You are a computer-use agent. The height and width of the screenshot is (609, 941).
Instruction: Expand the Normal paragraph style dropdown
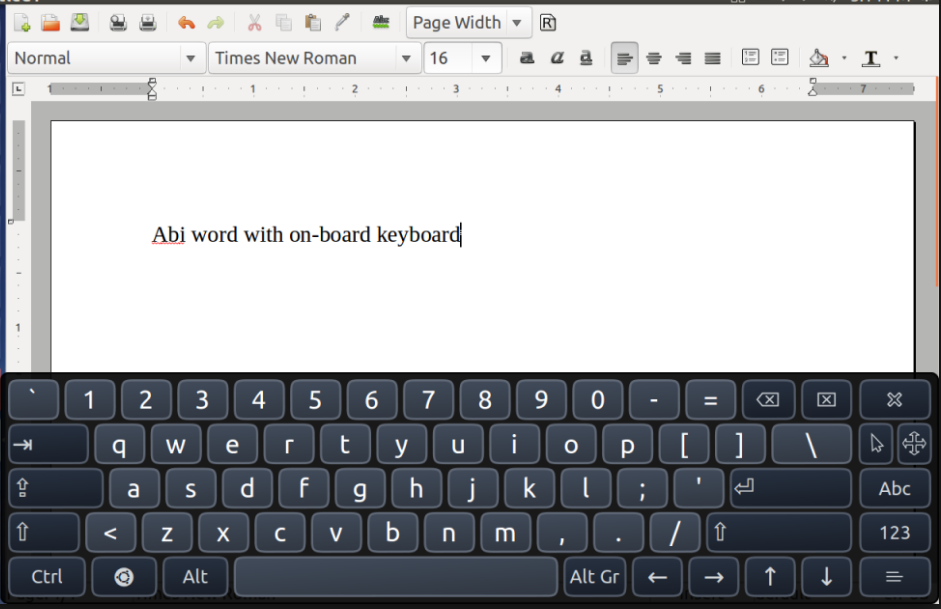pos(190,58)
